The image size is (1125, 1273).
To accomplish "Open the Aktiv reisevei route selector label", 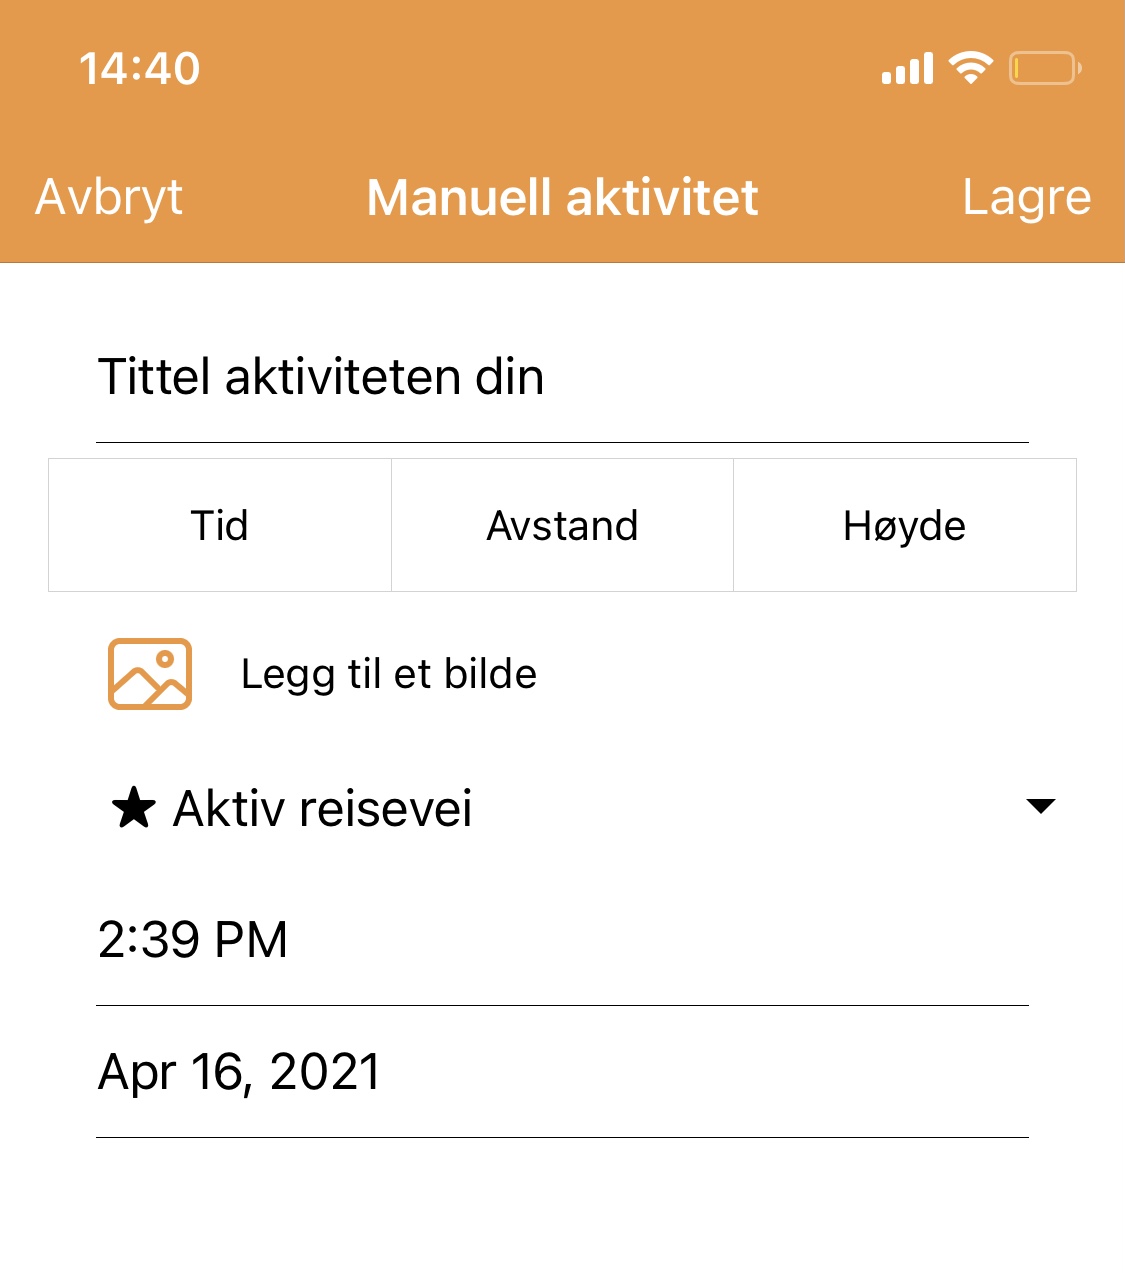I will tap(322, 808).
